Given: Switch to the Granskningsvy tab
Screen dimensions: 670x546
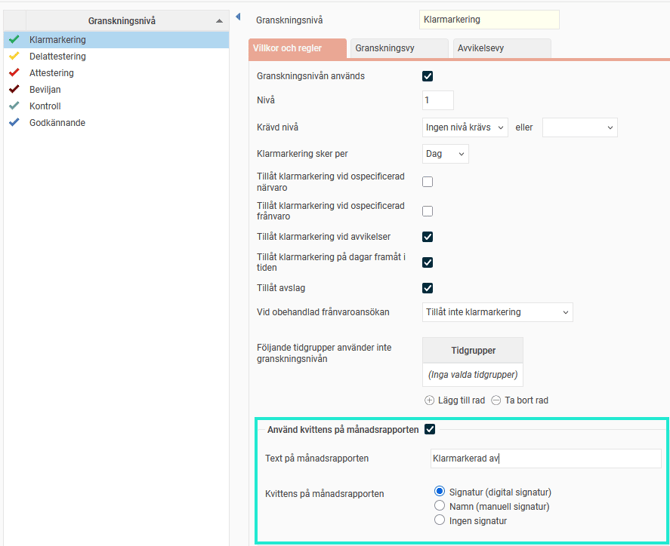Looking at the screenshot, I should [400, 48].
